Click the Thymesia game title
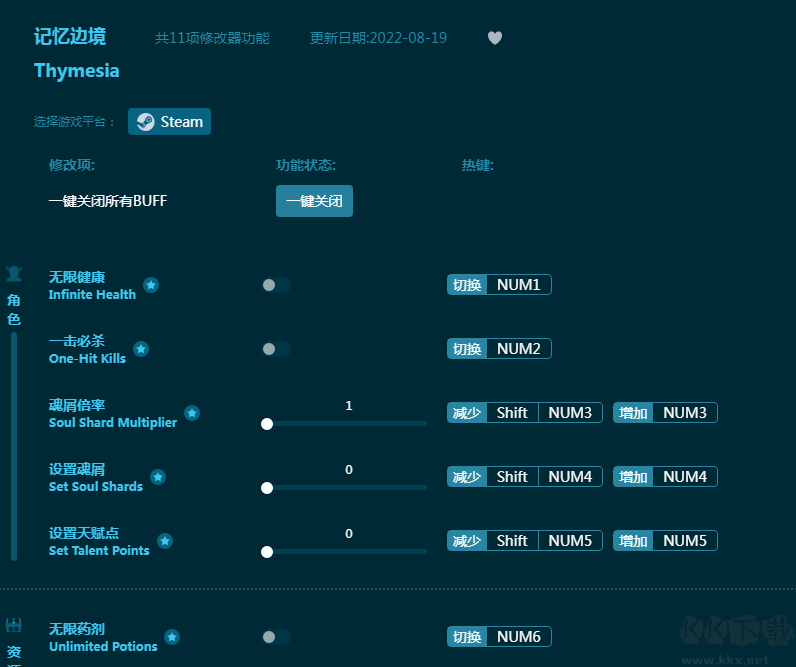 click(77, 71)
